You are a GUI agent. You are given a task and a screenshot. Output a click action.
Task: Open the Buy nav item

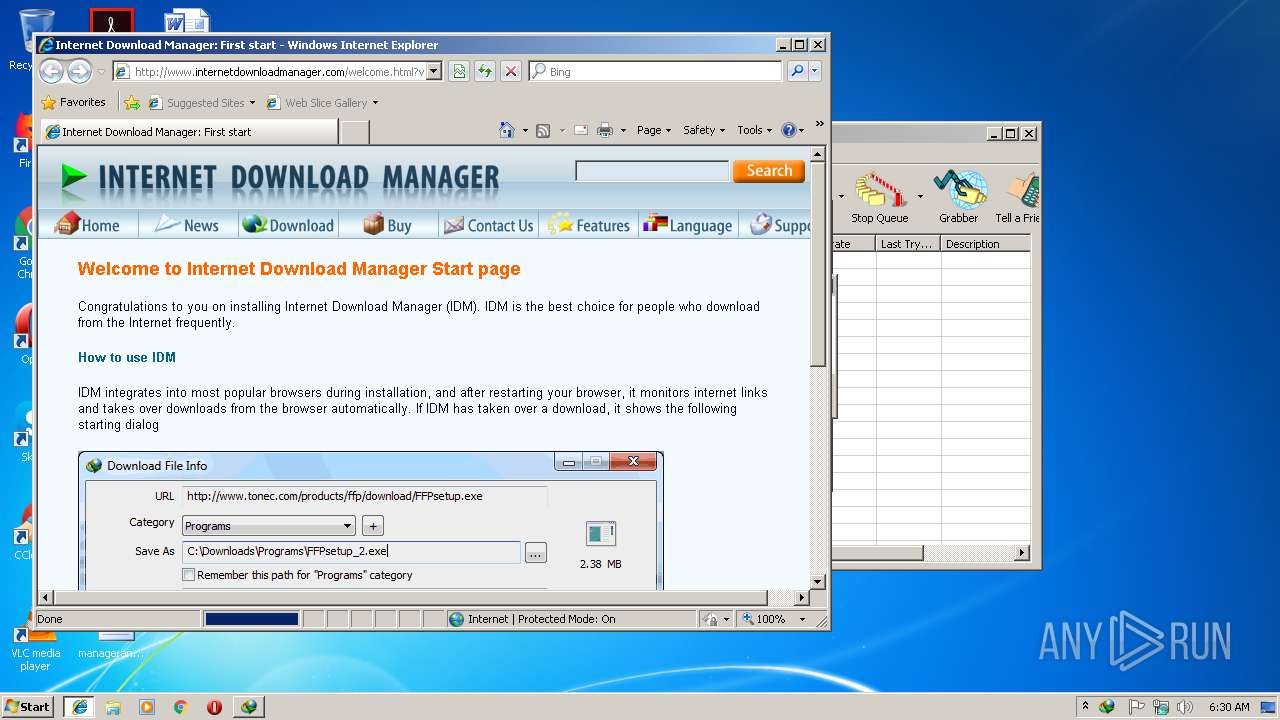pos(388,225)
